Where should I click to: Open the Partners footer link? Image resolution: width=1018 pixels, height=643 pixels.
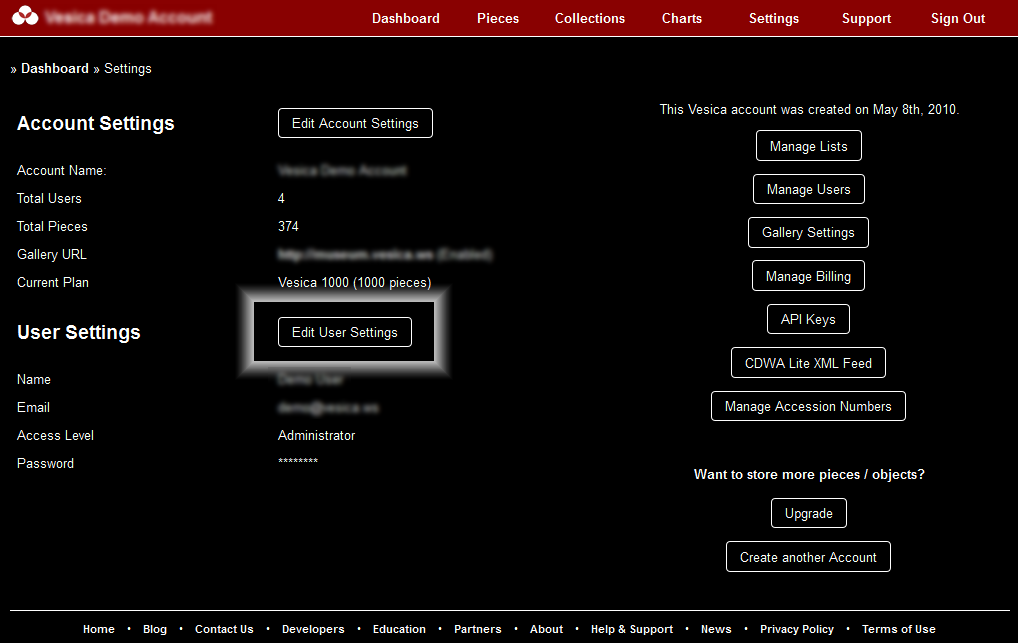[478, 629]
